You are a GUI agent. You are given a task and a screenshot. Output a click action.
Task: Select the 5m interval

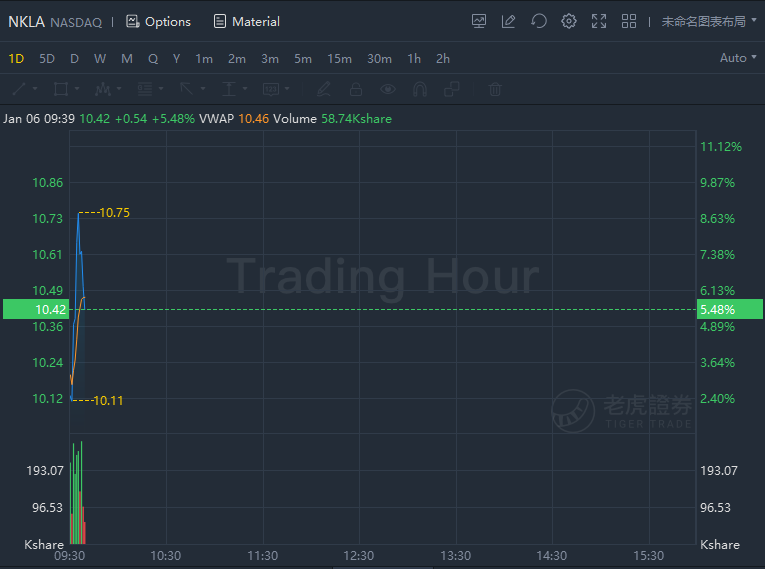303,59
